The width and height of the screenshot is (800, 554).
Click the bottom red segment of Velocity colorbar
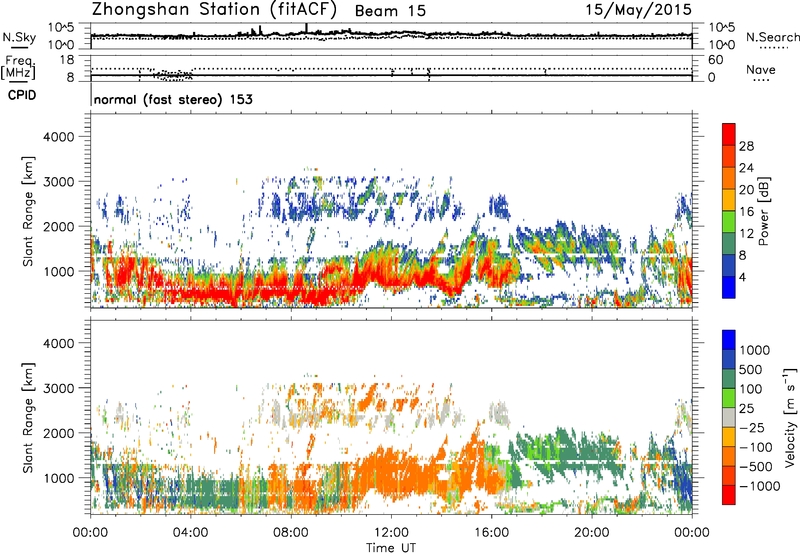pos(729,495)
